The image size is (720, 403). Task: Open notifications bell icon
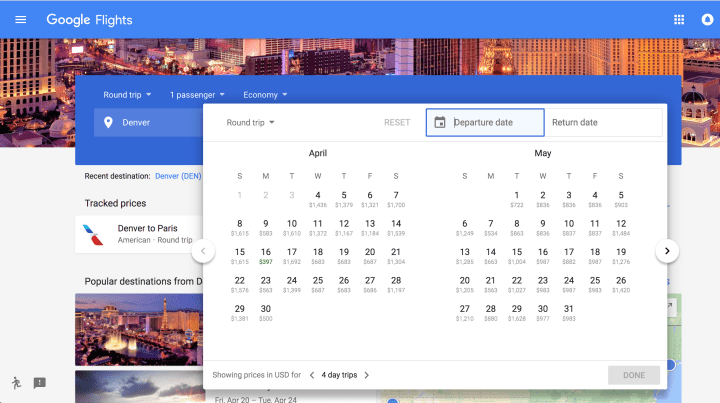(x=707, y=20)
